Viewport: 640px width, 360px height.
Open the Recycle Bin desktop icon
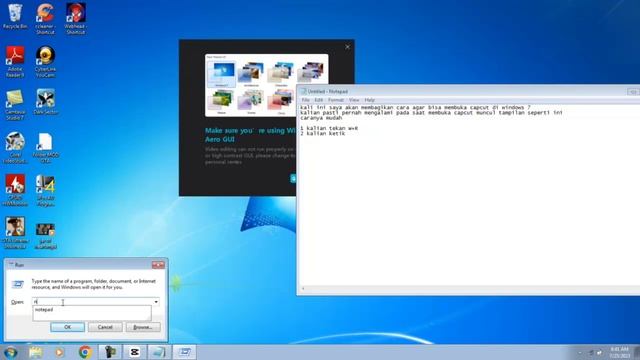(x=15, y=16)
